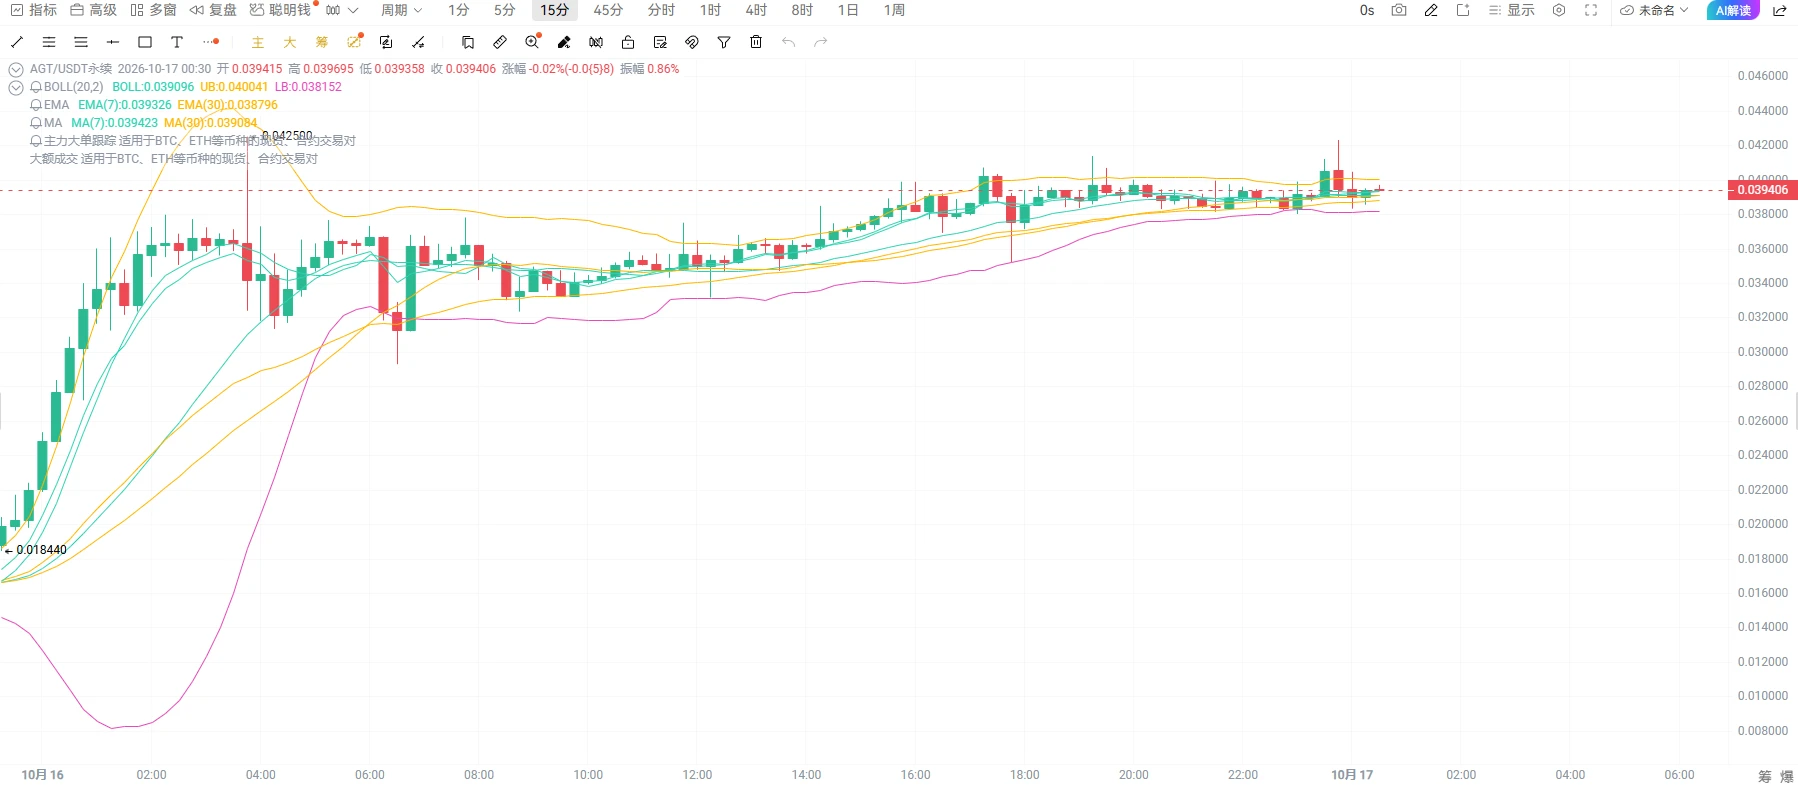The image size is (1798, 788).
Task: Select the 4时 timeframe tab
Action: 756,10
